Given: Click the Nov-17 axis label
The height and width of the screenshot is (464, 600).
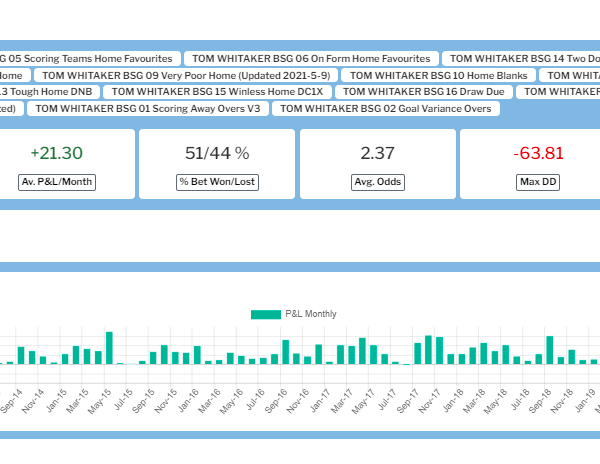Looking at the screenshot, I should (430, 401).
